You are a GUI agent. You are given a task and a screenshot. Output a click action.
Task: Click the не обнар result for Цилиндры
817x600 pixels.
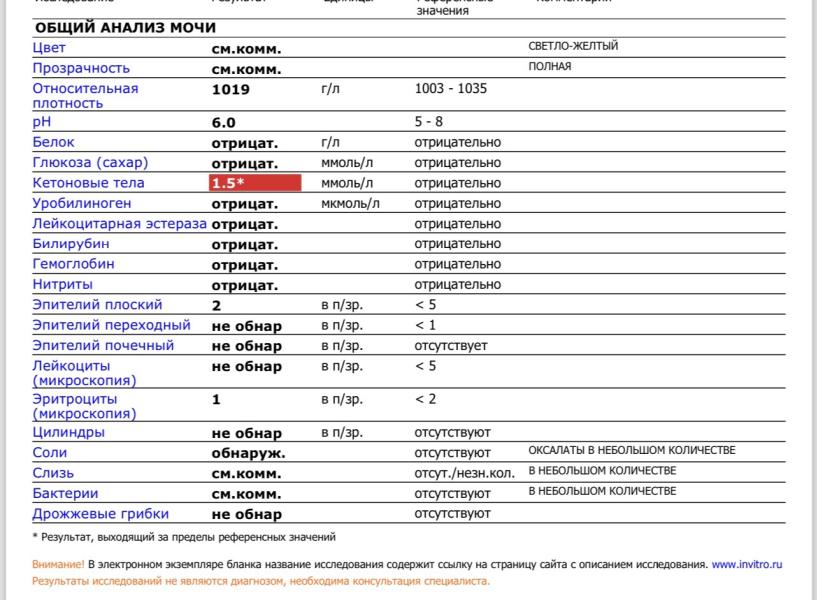click(x=246, y=433)
